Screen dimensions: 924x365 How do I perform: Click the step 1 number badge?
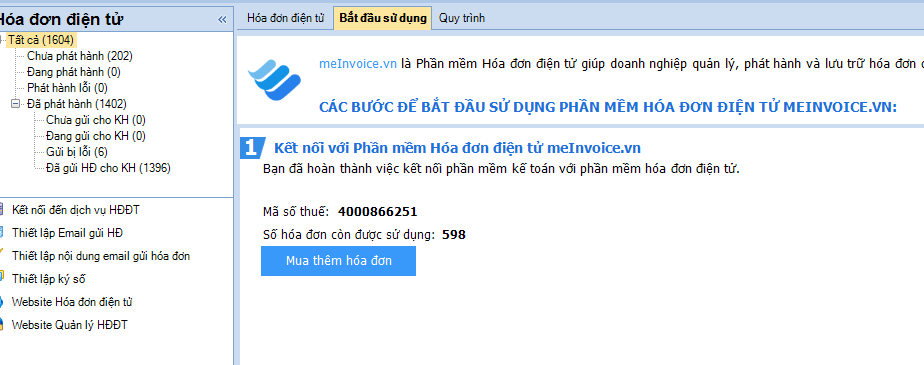tap(250, 147)
